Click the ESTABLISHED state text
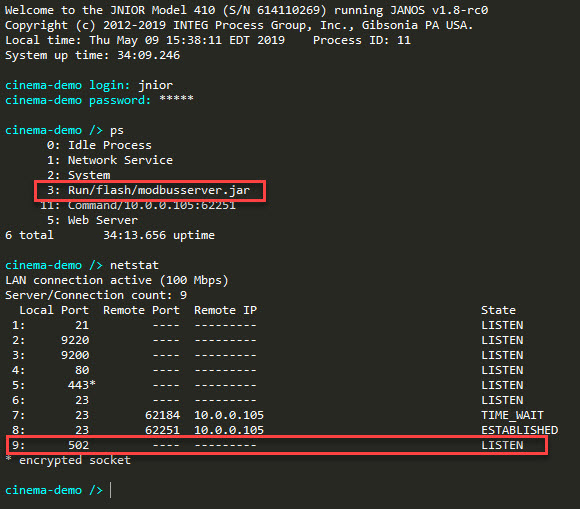Image resolution: width=580 pixels, height=509 pixels. [520, 430]
